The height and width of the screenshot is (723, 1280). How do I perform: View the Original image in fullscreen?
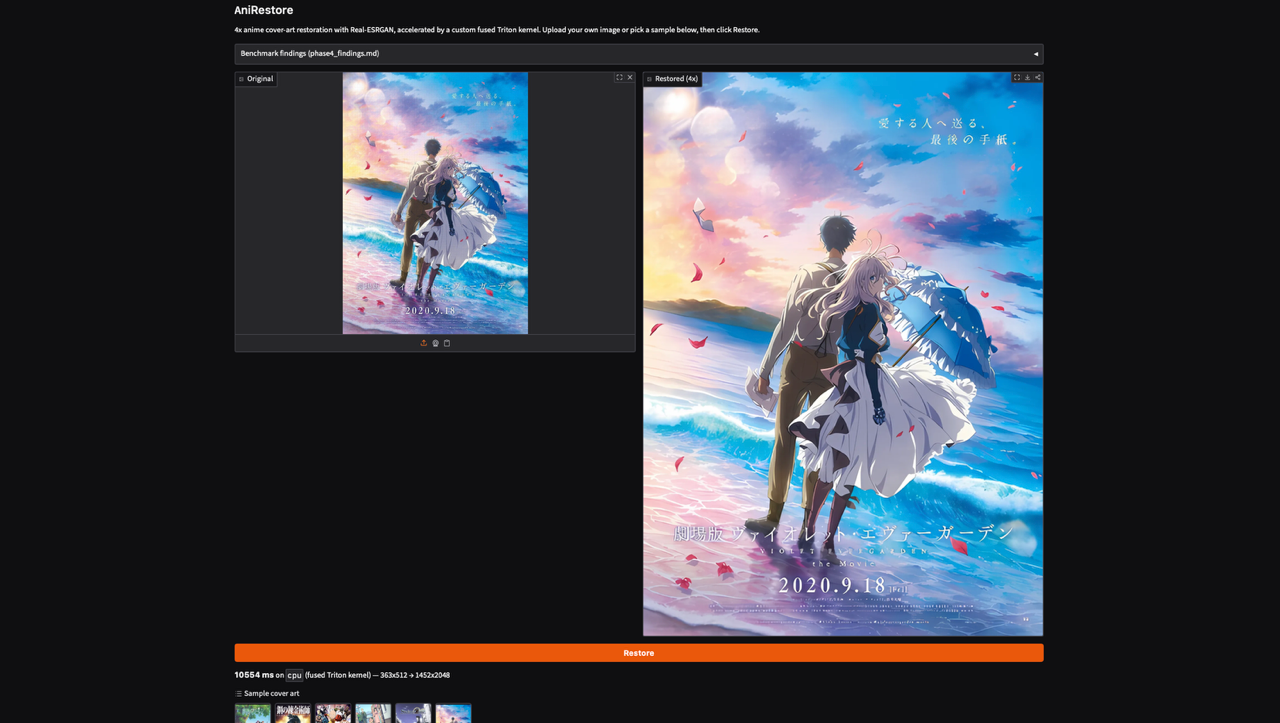coord(619,78)
